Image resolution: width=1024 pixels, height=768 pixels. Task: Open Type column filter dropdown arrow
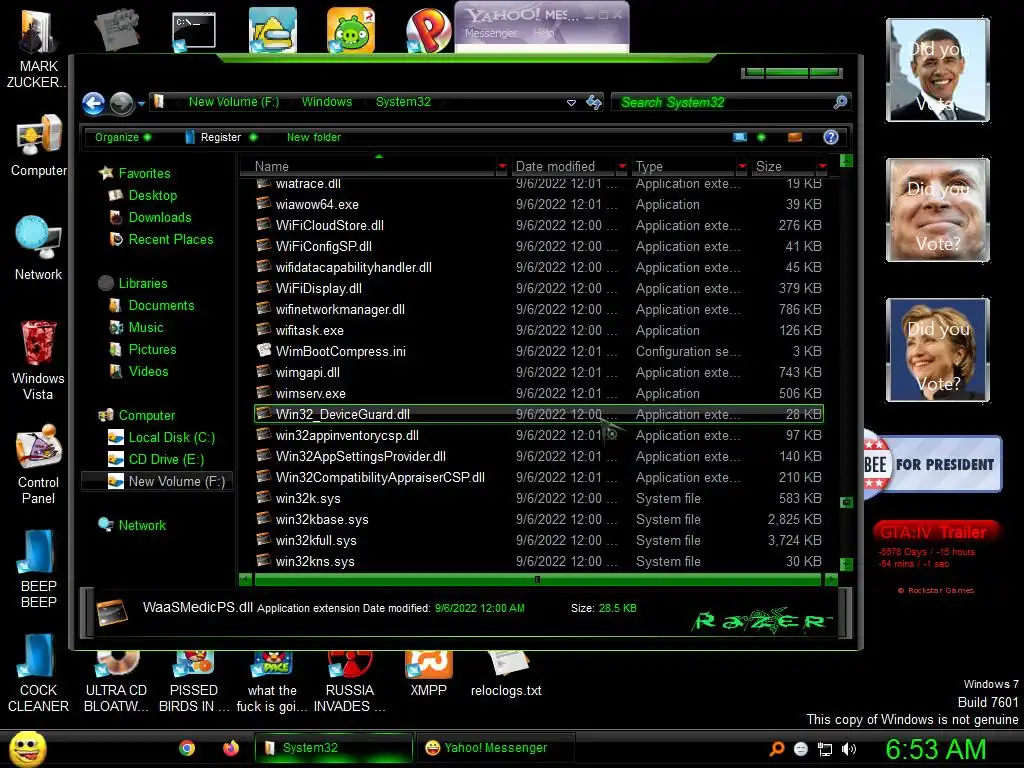(742, 167)
